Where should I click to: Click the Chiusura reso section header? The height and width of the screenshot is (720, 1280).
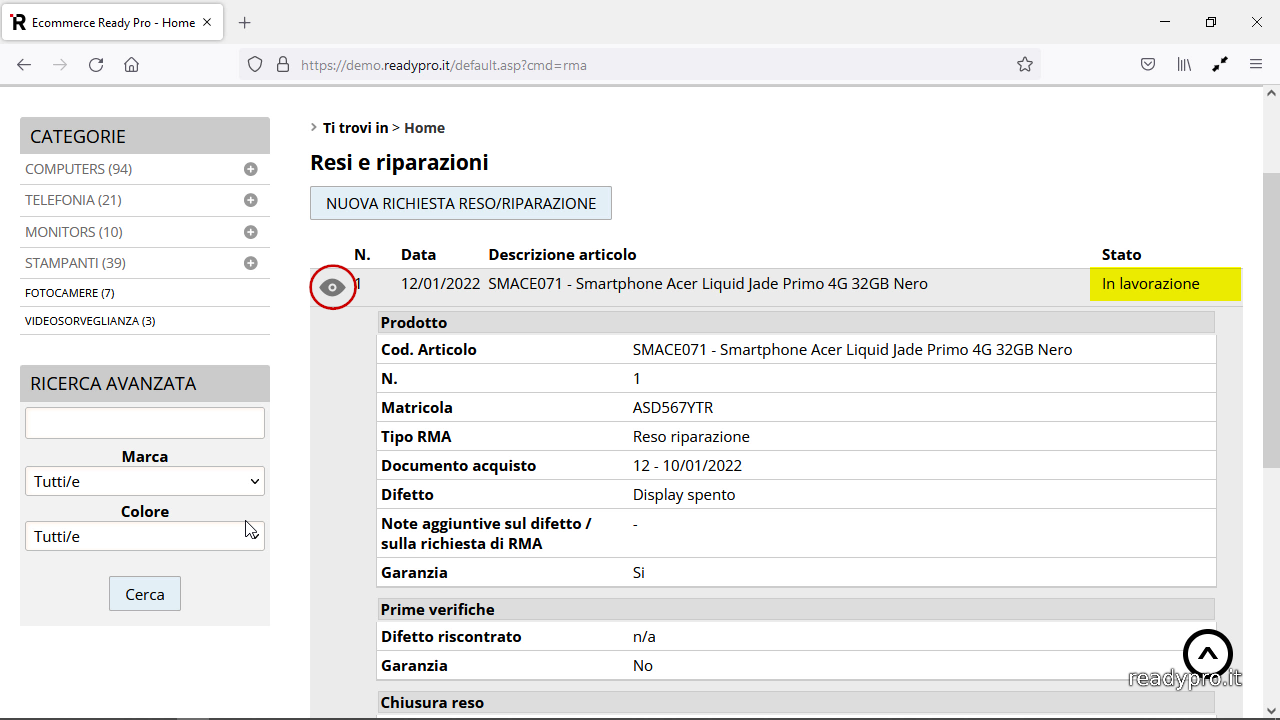[796, 702]
